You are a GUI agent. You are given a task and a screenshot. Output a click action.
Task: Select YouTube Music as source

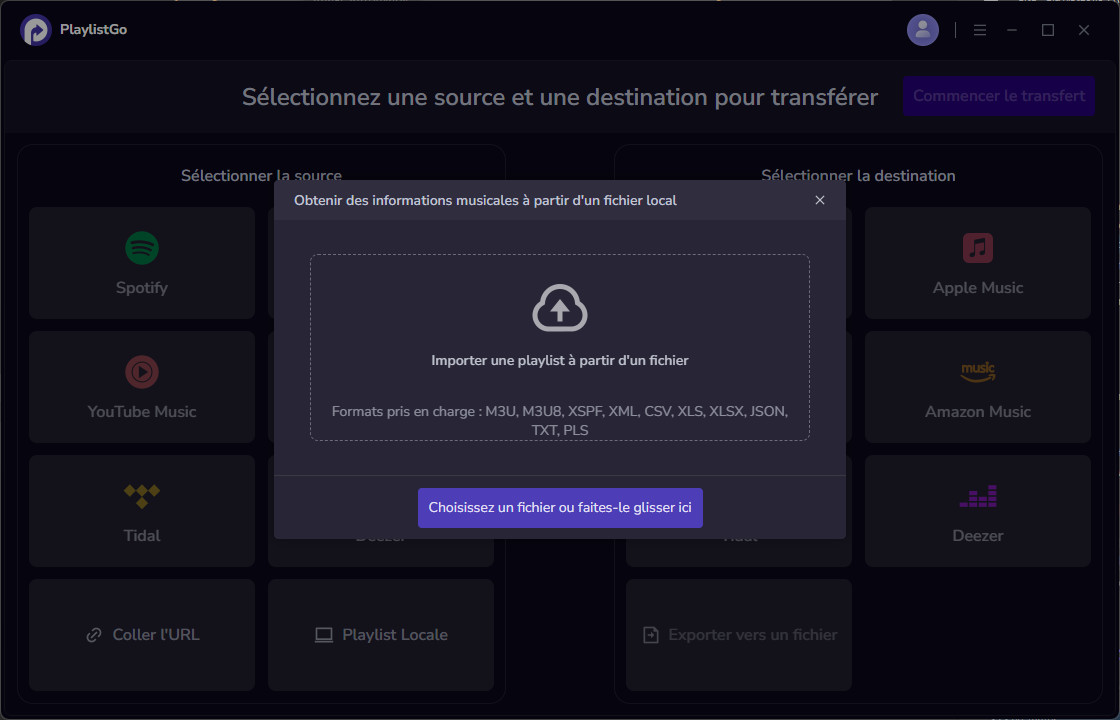(x=142, y=373)
